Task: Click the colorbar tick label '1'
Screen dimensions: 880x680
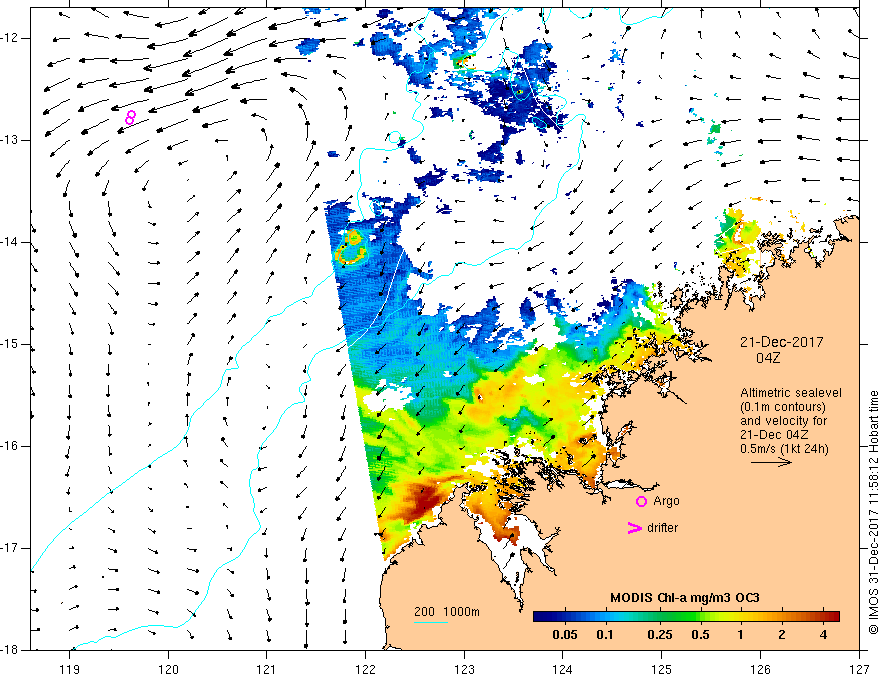Action: [740, 635]
